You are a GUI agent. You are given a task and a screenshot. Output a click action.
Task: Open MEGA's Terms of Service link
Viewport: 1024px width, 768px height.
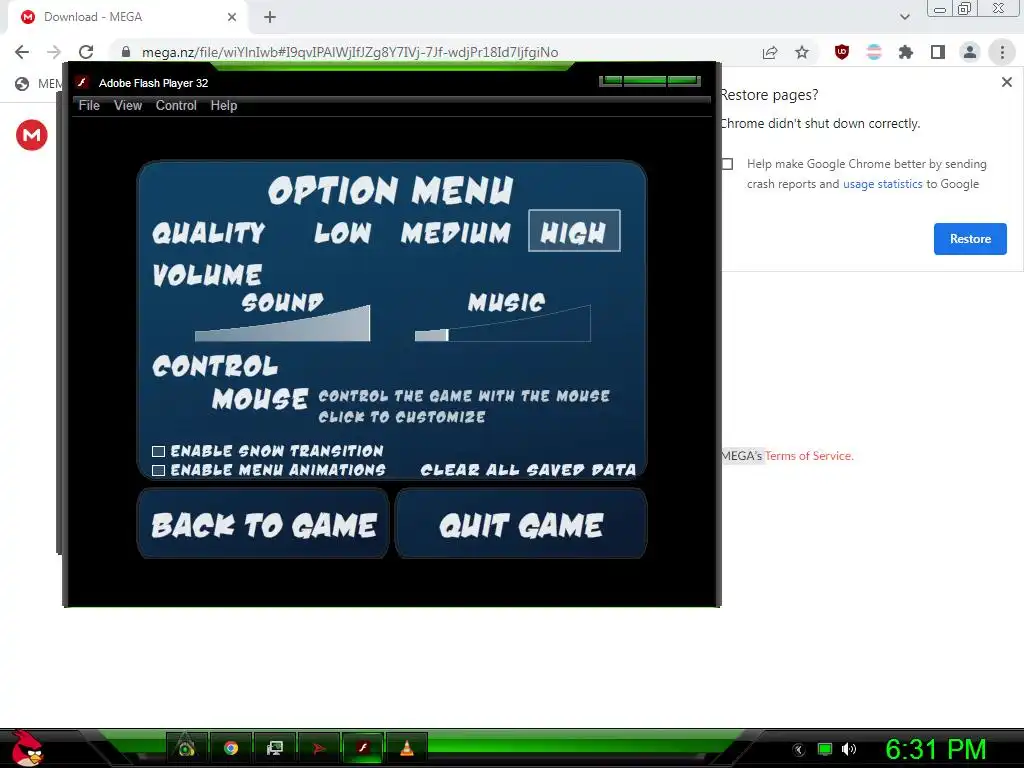click(808, 456)
